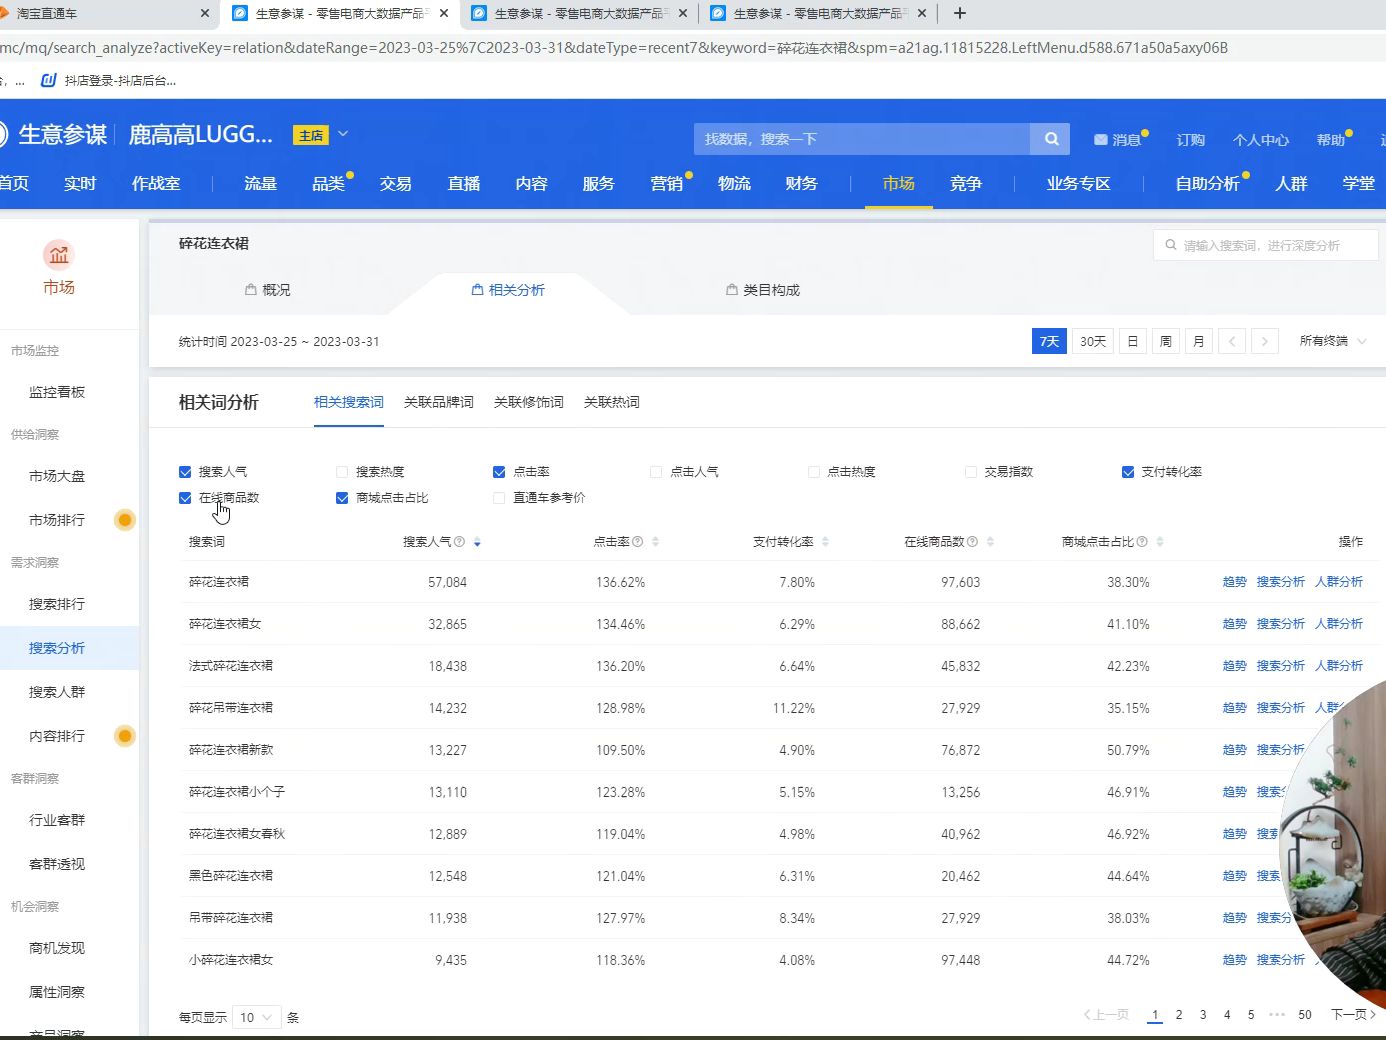This screenshot has width=1386, height=1040.
Task: Sort by 商城点击占比 arrows
Action: tap(1160, 542)
